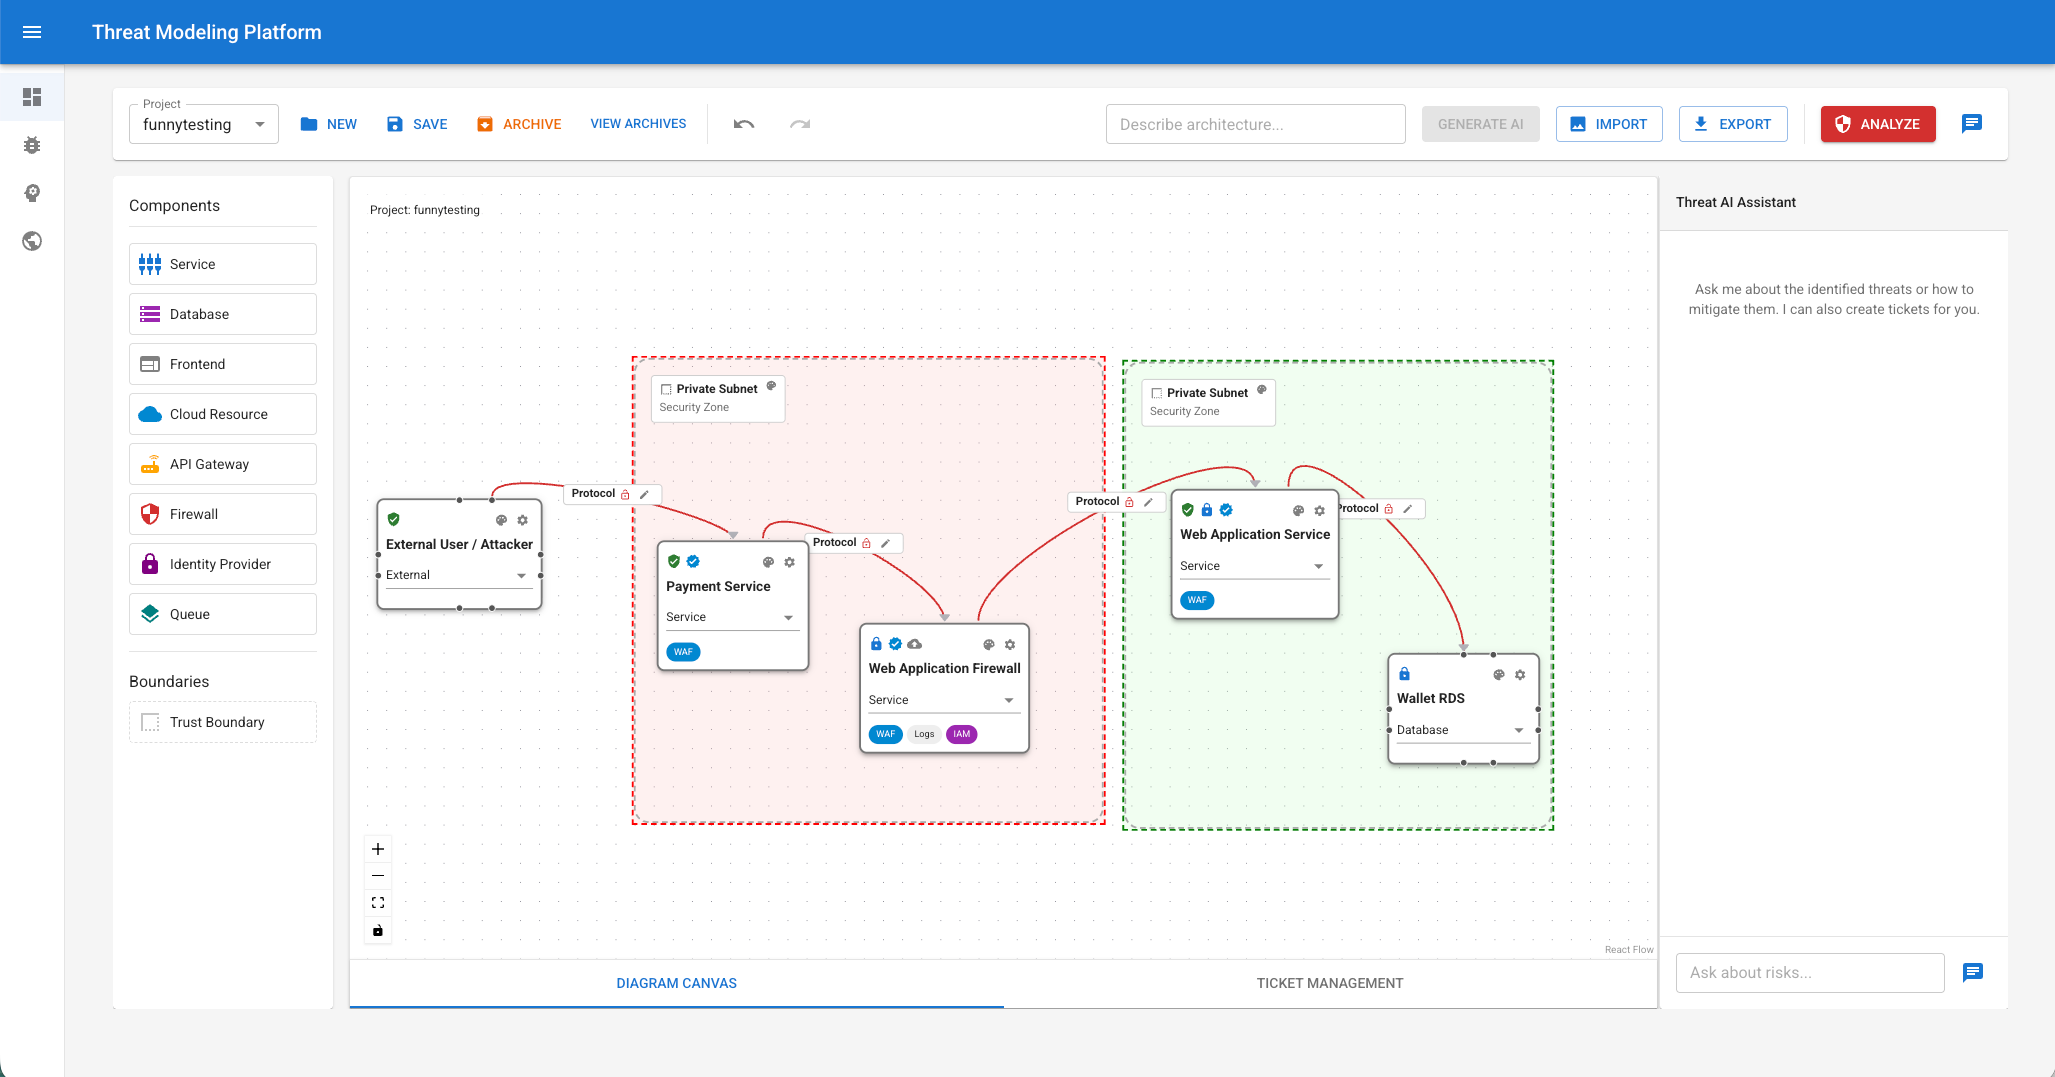2055x1077 pixels.
Task: Click the undo arrow in the toolbar
Action: pyautogui.click(x=743, y=124)
